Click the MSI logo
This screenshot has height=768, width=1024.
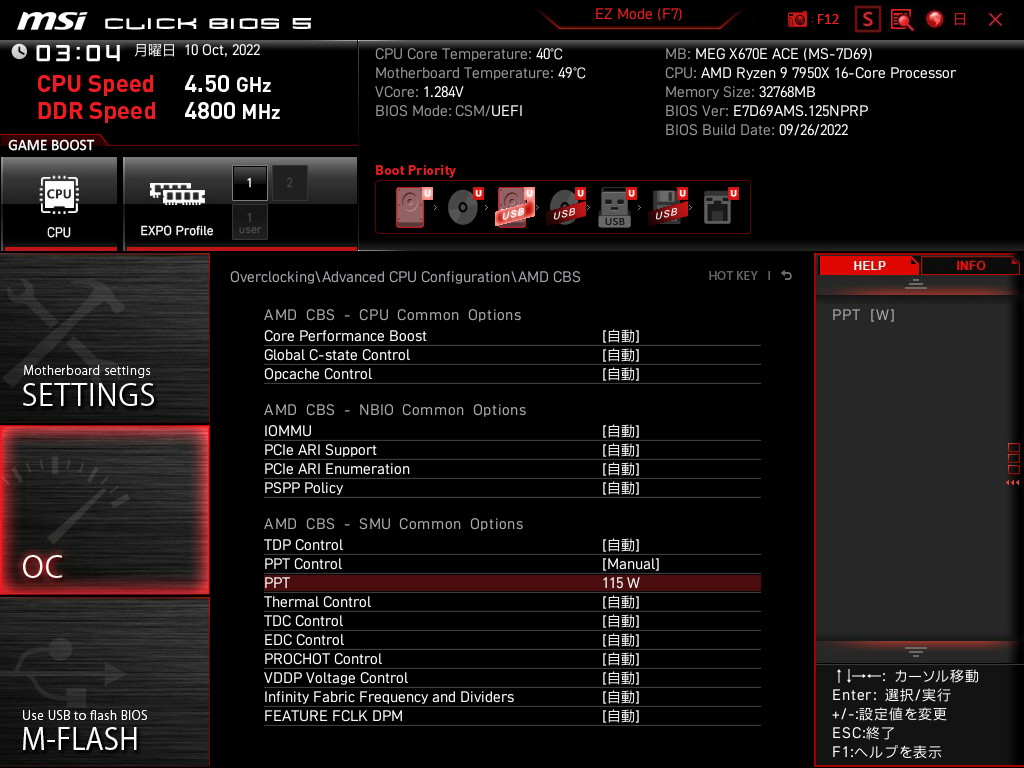[52, 22]
